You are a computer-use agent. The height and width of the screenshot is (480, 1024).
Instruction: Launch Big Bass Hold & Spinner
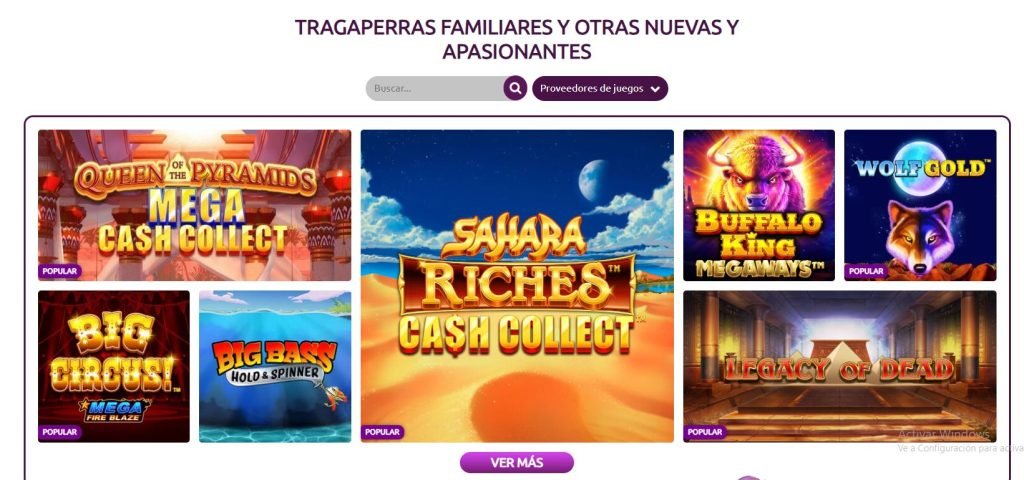point(275,366)
